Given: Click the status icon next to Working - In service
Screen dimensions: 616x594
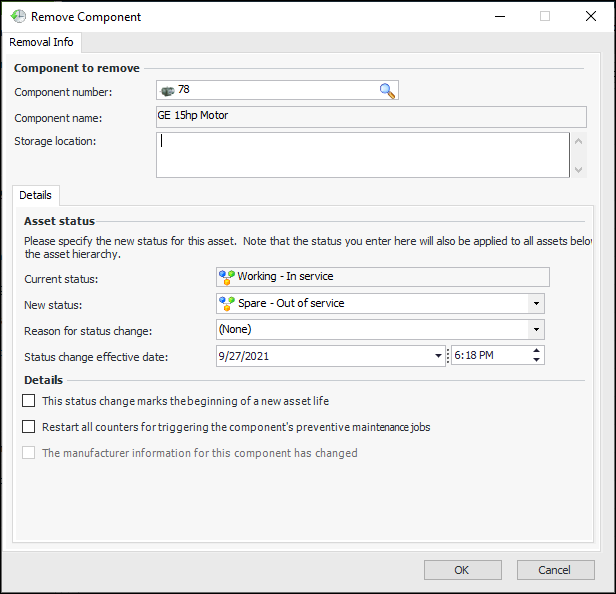Looking at the screenshot, I should (227, 277).
